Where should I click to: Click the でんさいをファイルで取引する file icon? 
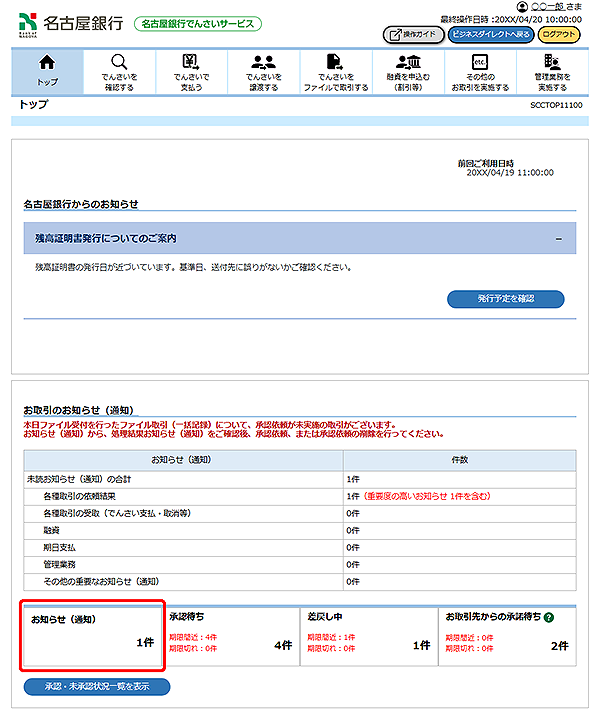pos(335,63)
